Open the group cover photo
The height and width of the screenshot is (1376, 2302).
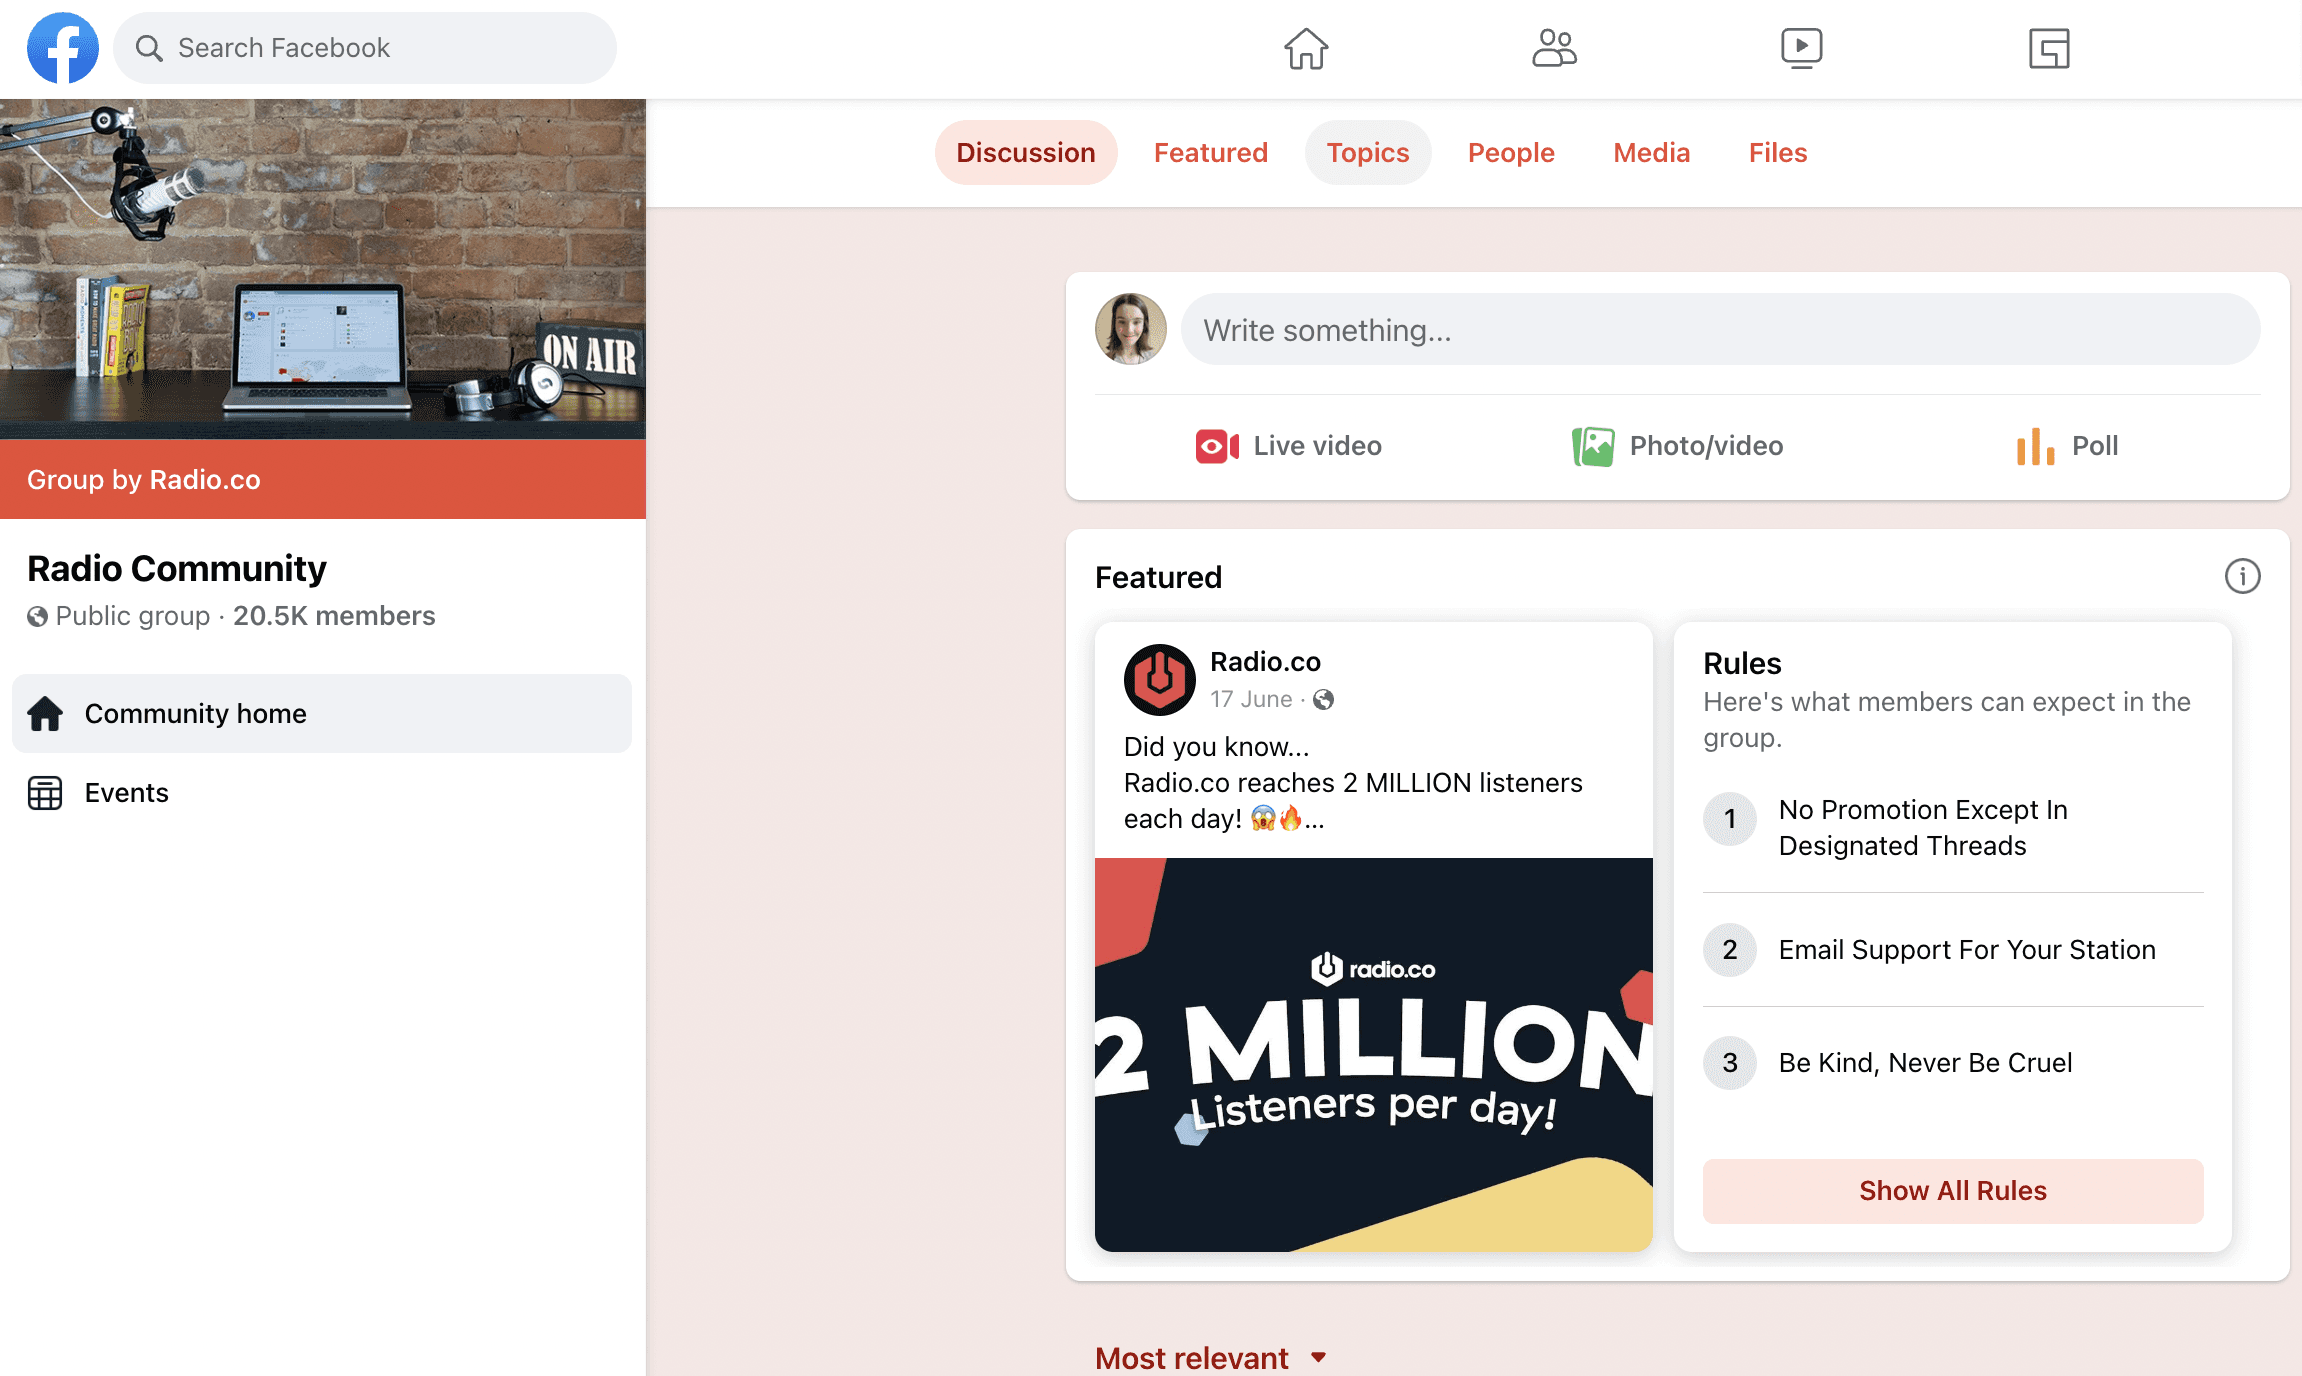click(x=323, y=269)
